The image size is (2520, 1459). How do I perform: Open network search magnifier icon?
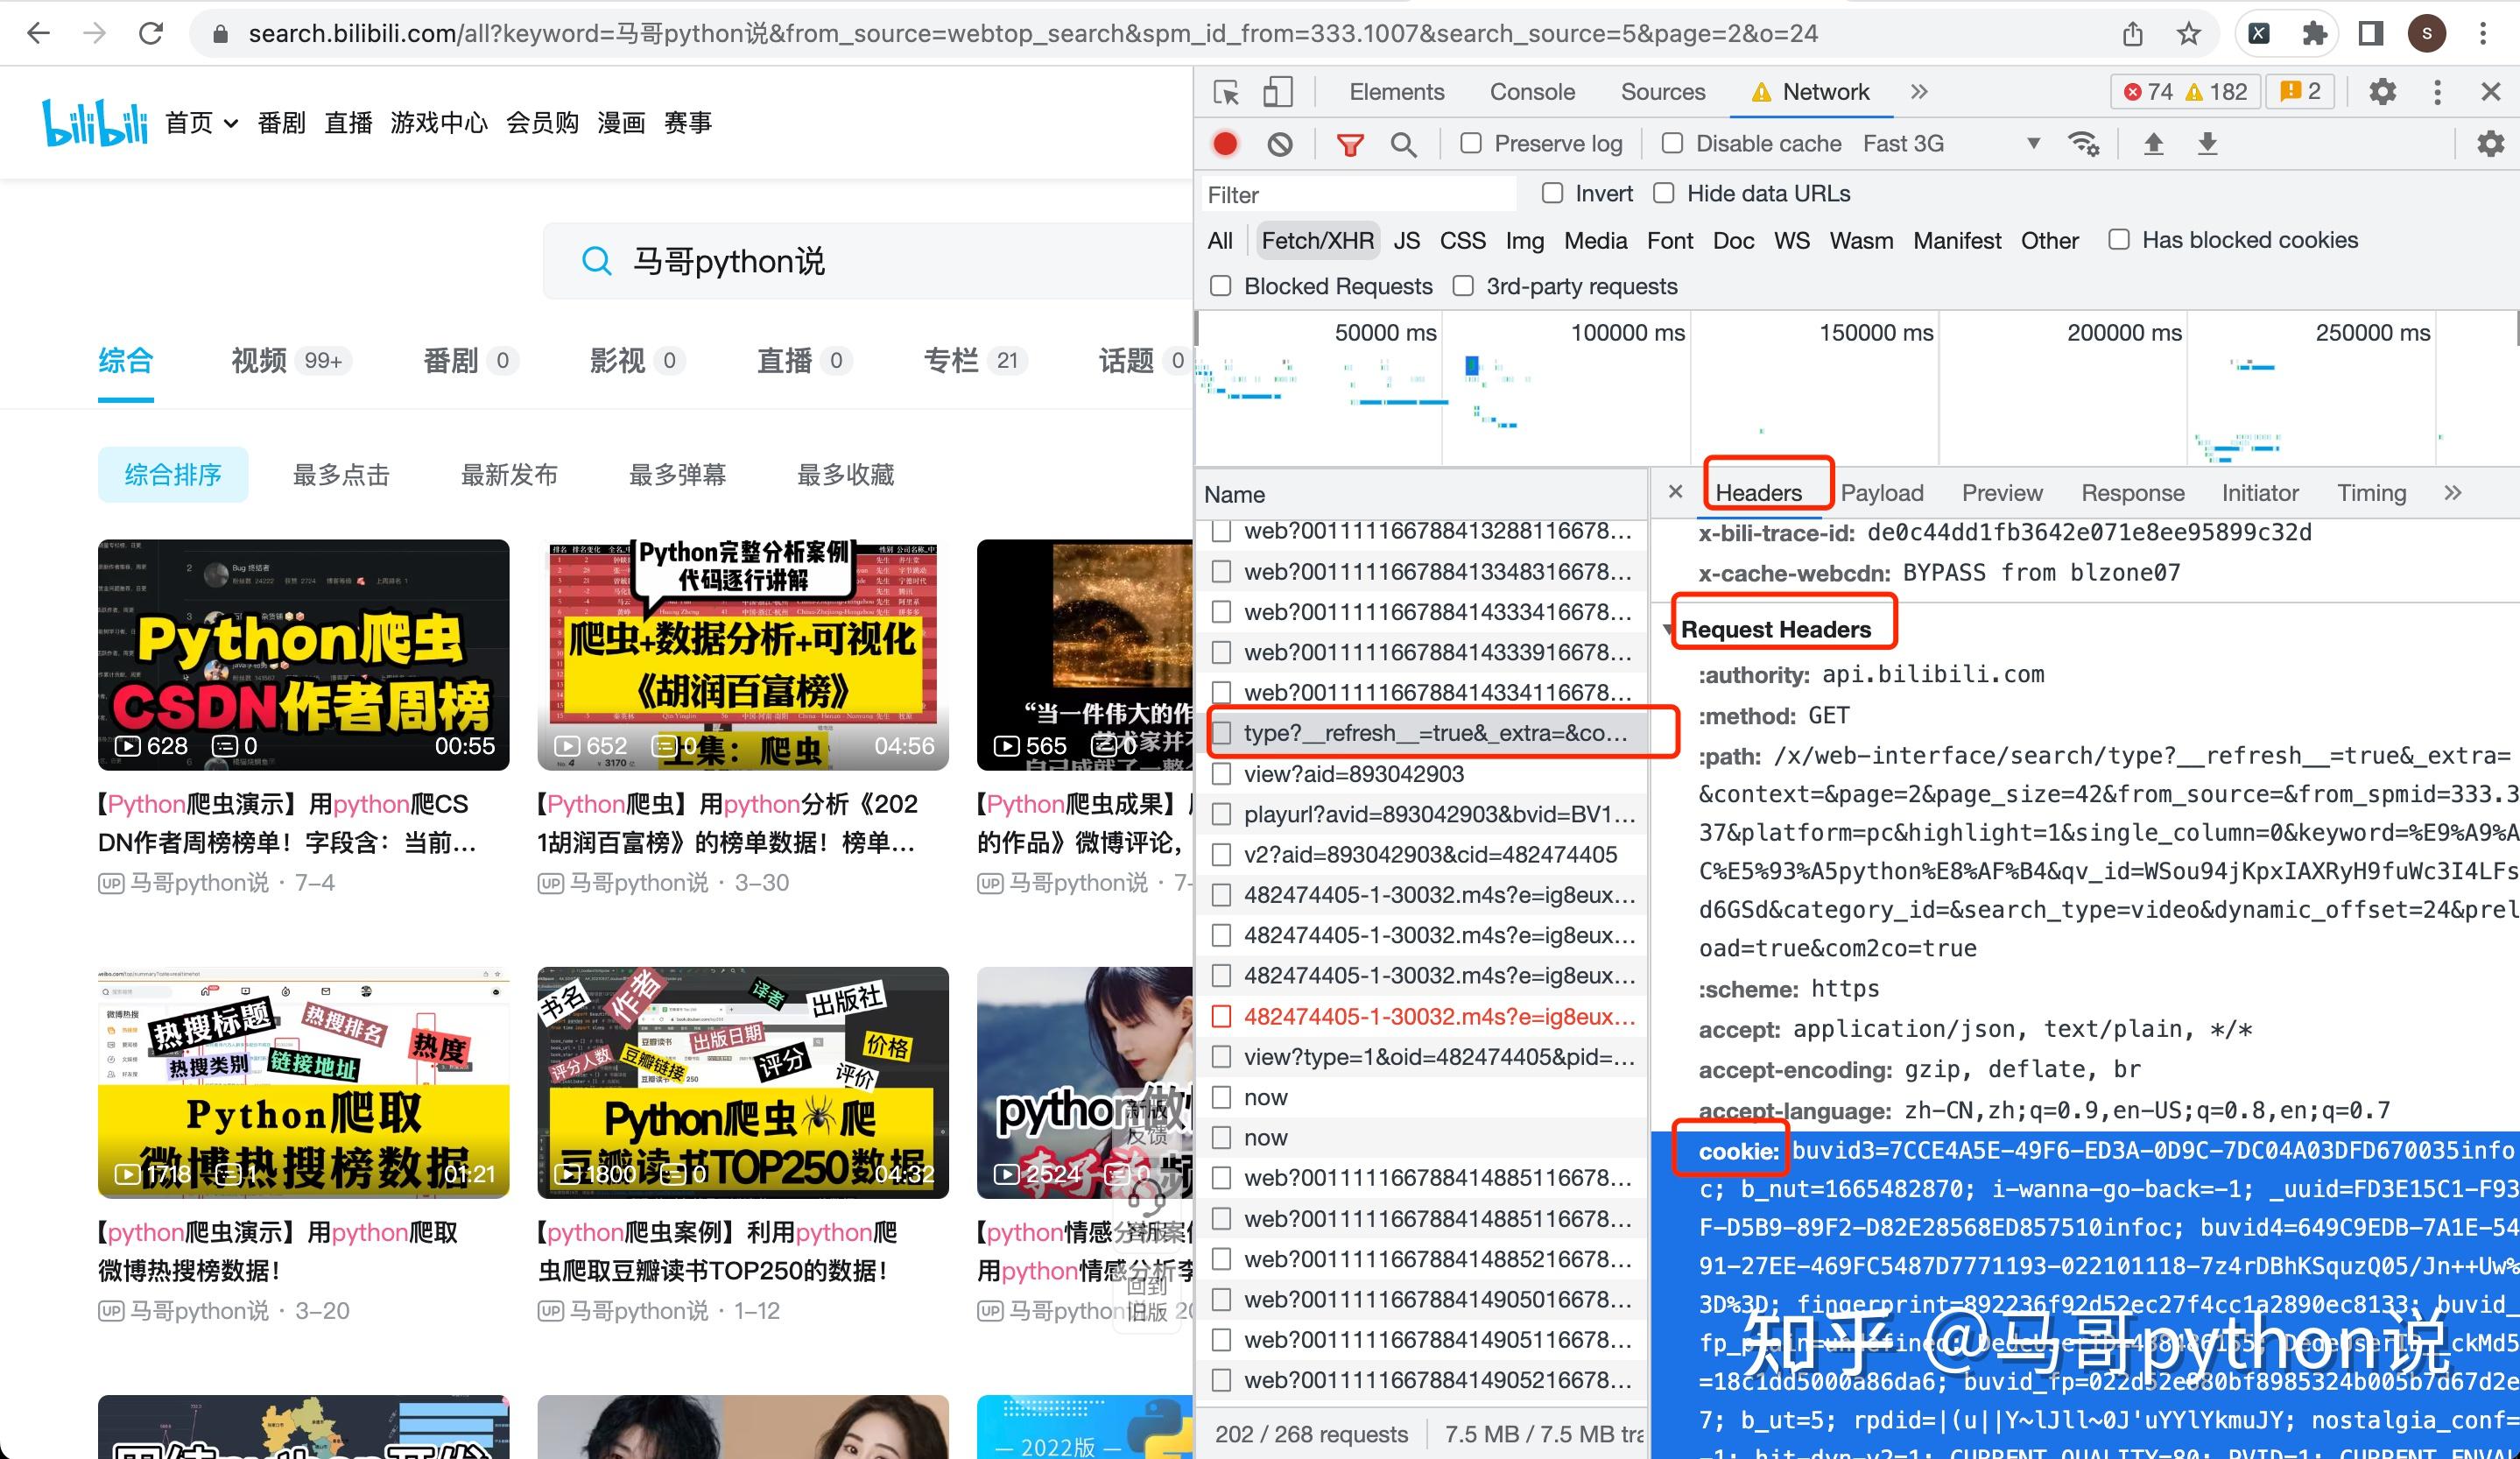pyautogui.click(x=1403, y=145)
